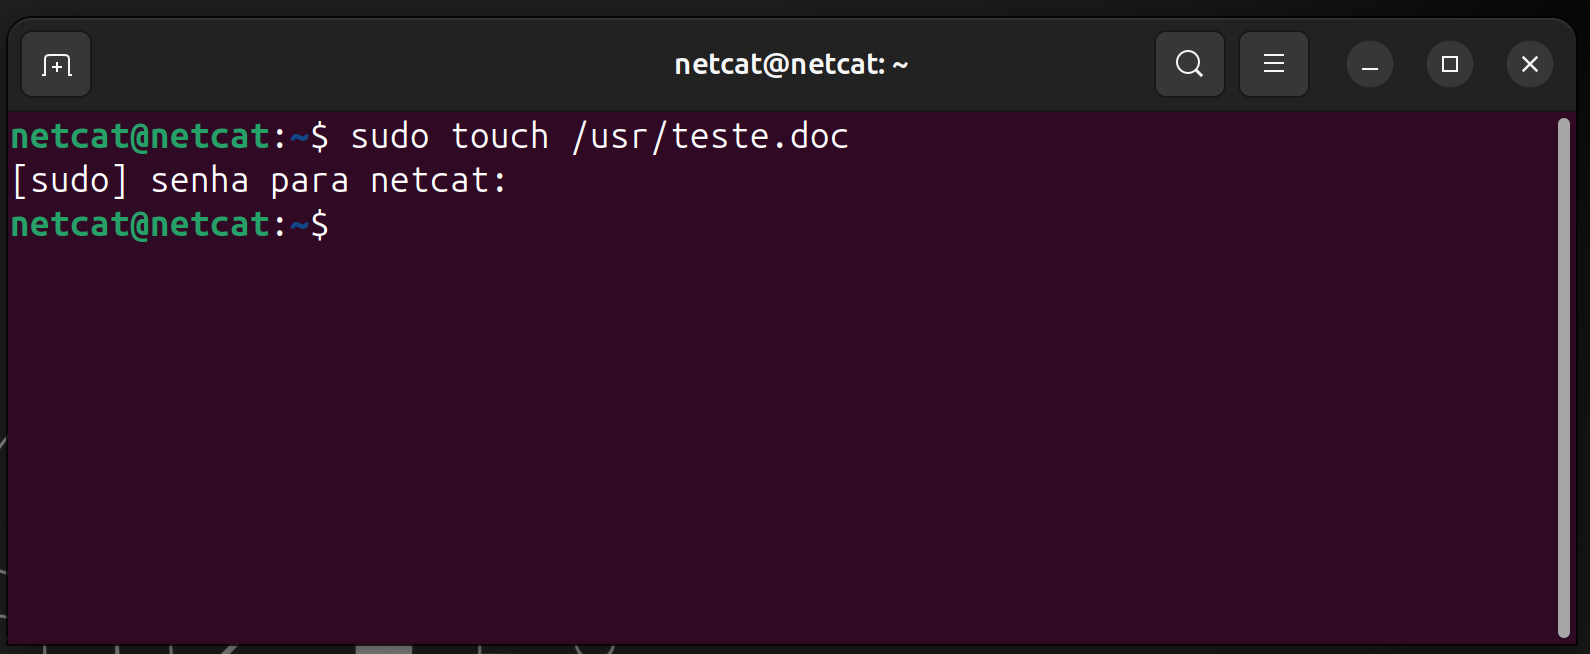Close the terminal window
1590x654 pixels.
(1530, 65)
